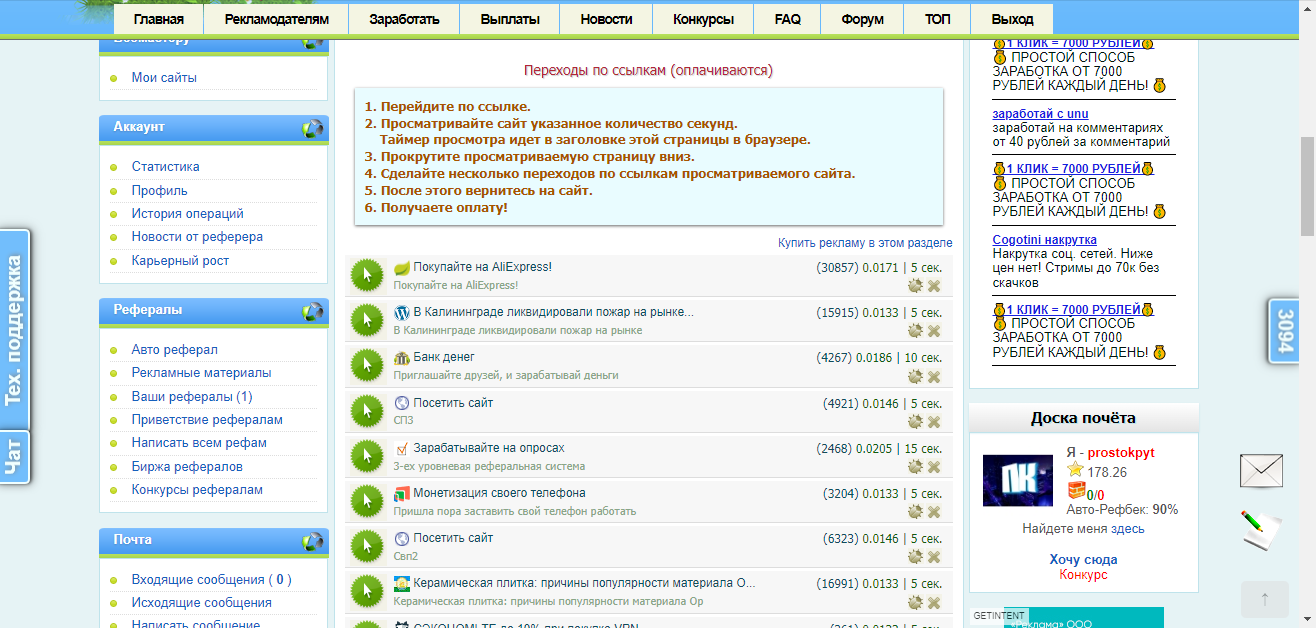This screenshot has width=1316, height=628.
Task: Click the gear icon on the Банк денег row
Action: [x=914, y=376]
